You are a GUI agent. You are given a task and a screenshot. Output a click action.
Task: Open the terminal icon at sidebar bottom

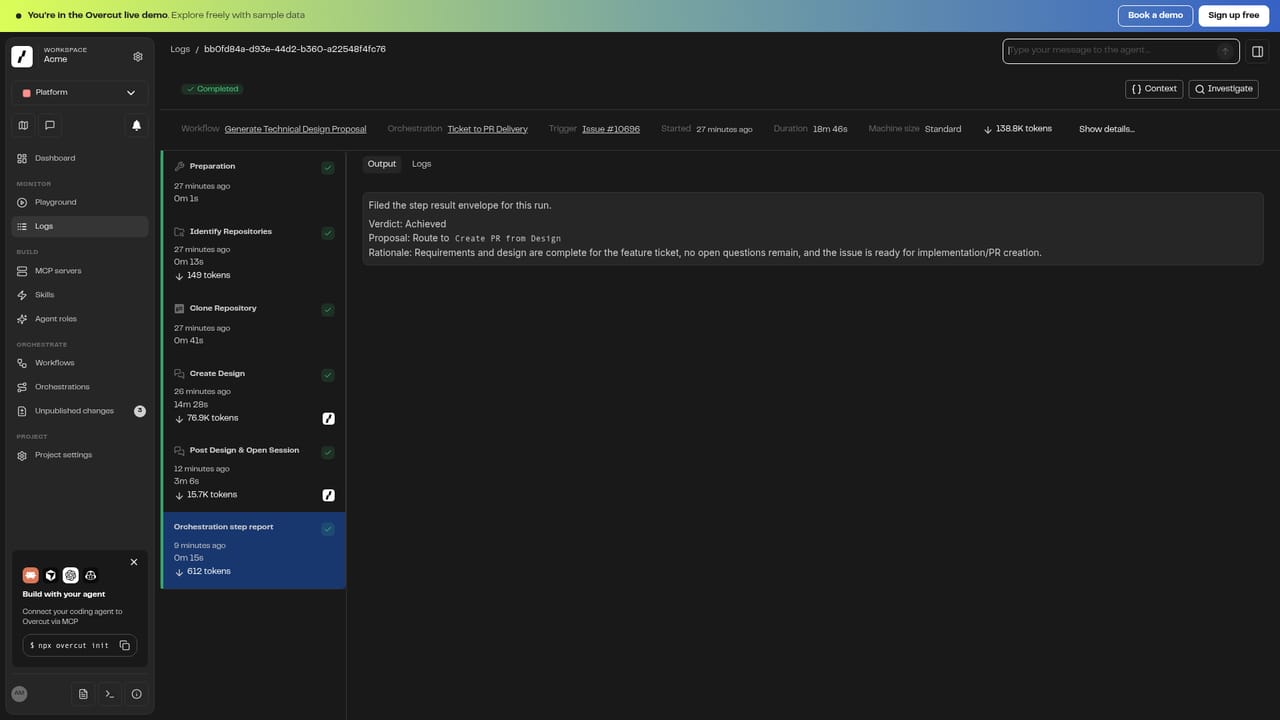click(x=110, y=694)
